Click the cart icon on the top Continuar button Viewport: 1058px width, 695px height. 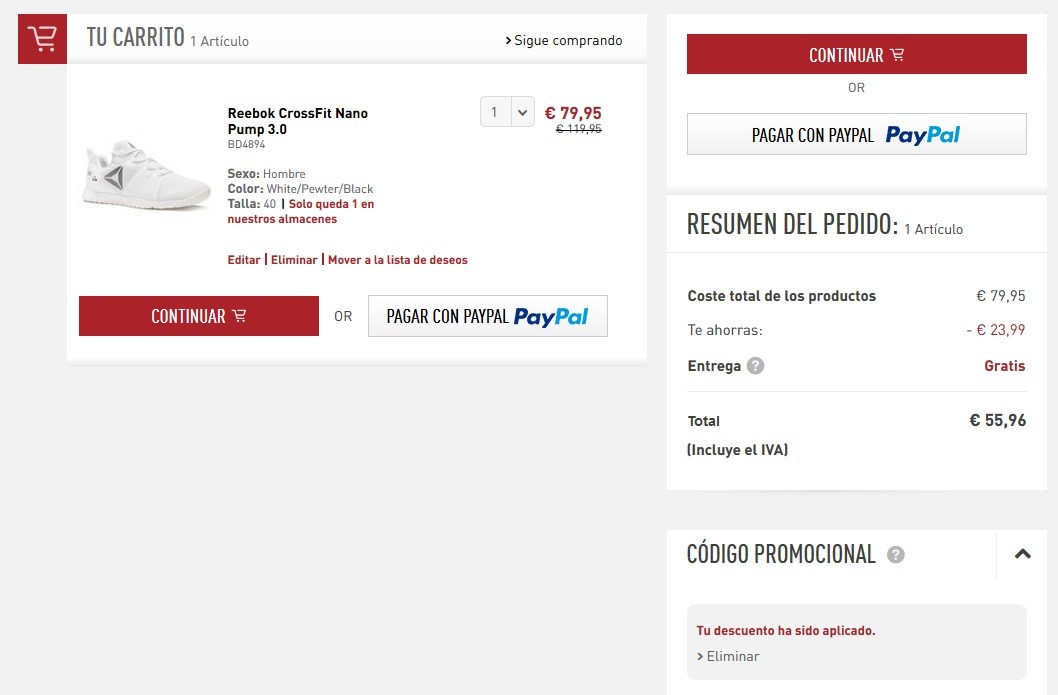tap(897, 55)
